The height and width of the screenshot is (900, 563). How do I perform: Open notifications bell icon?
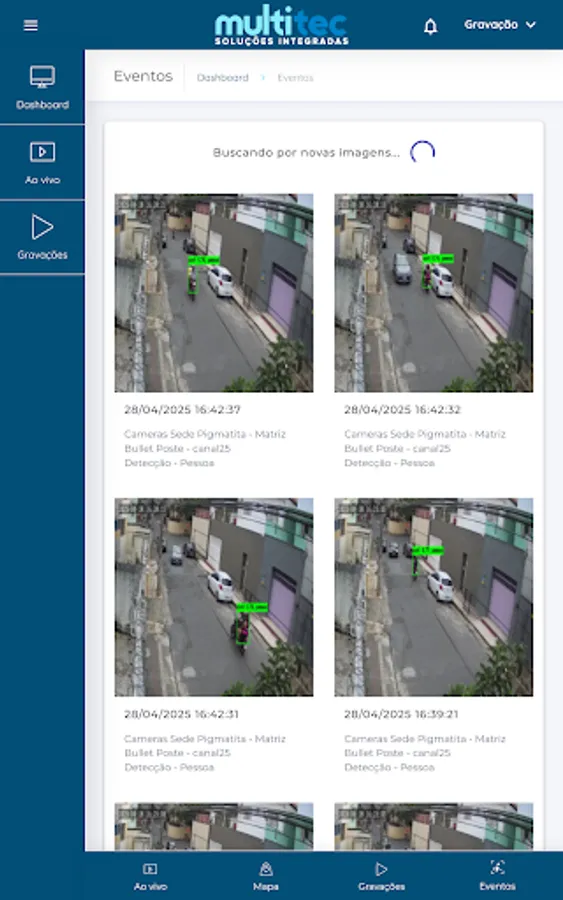[430, 26]
